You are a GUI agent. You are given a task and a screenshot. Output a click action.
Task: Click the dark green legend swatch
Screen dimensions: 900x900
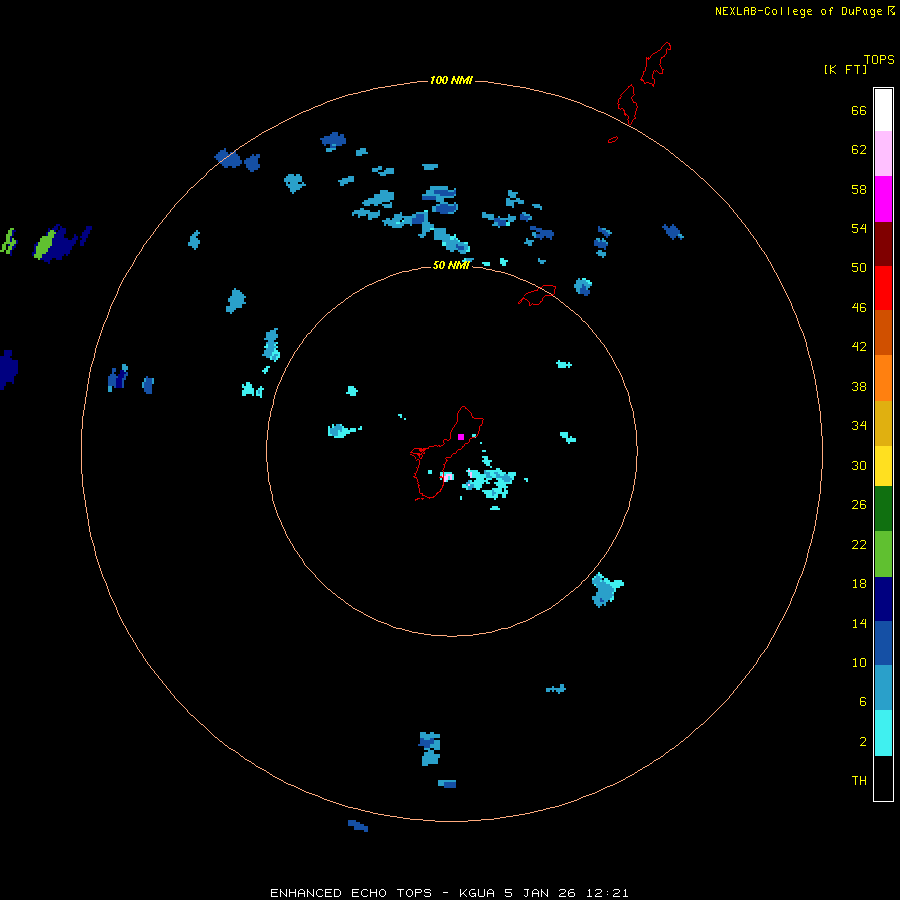click(x=883, y=509)
